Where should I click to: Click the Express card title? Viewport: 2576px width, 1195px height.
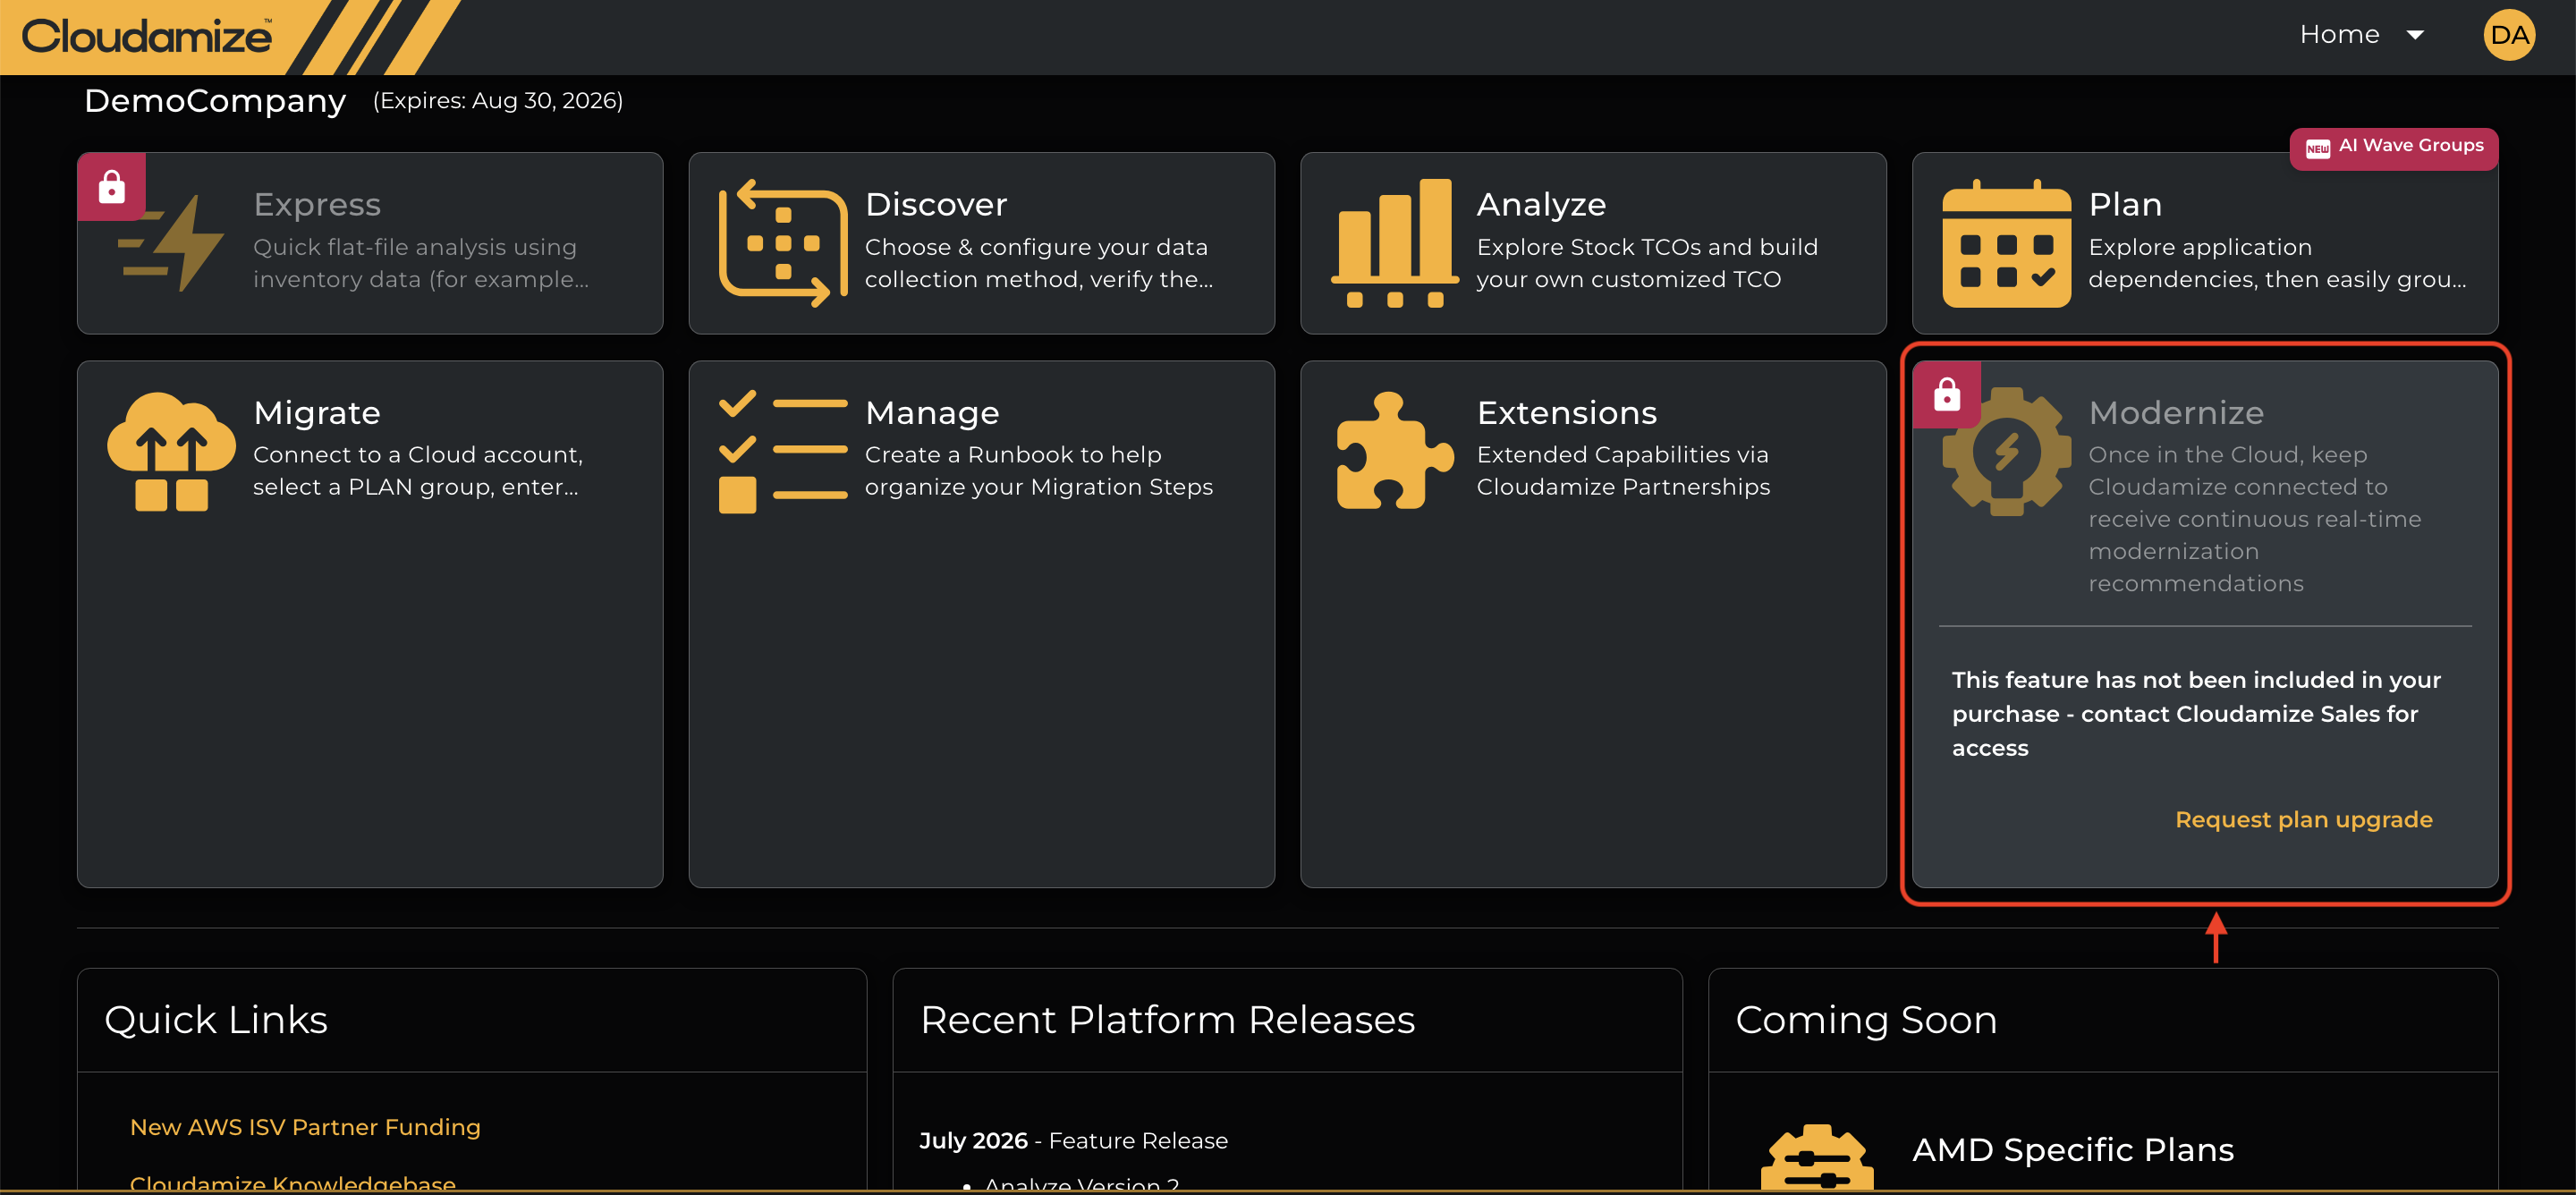click(317, 204)
